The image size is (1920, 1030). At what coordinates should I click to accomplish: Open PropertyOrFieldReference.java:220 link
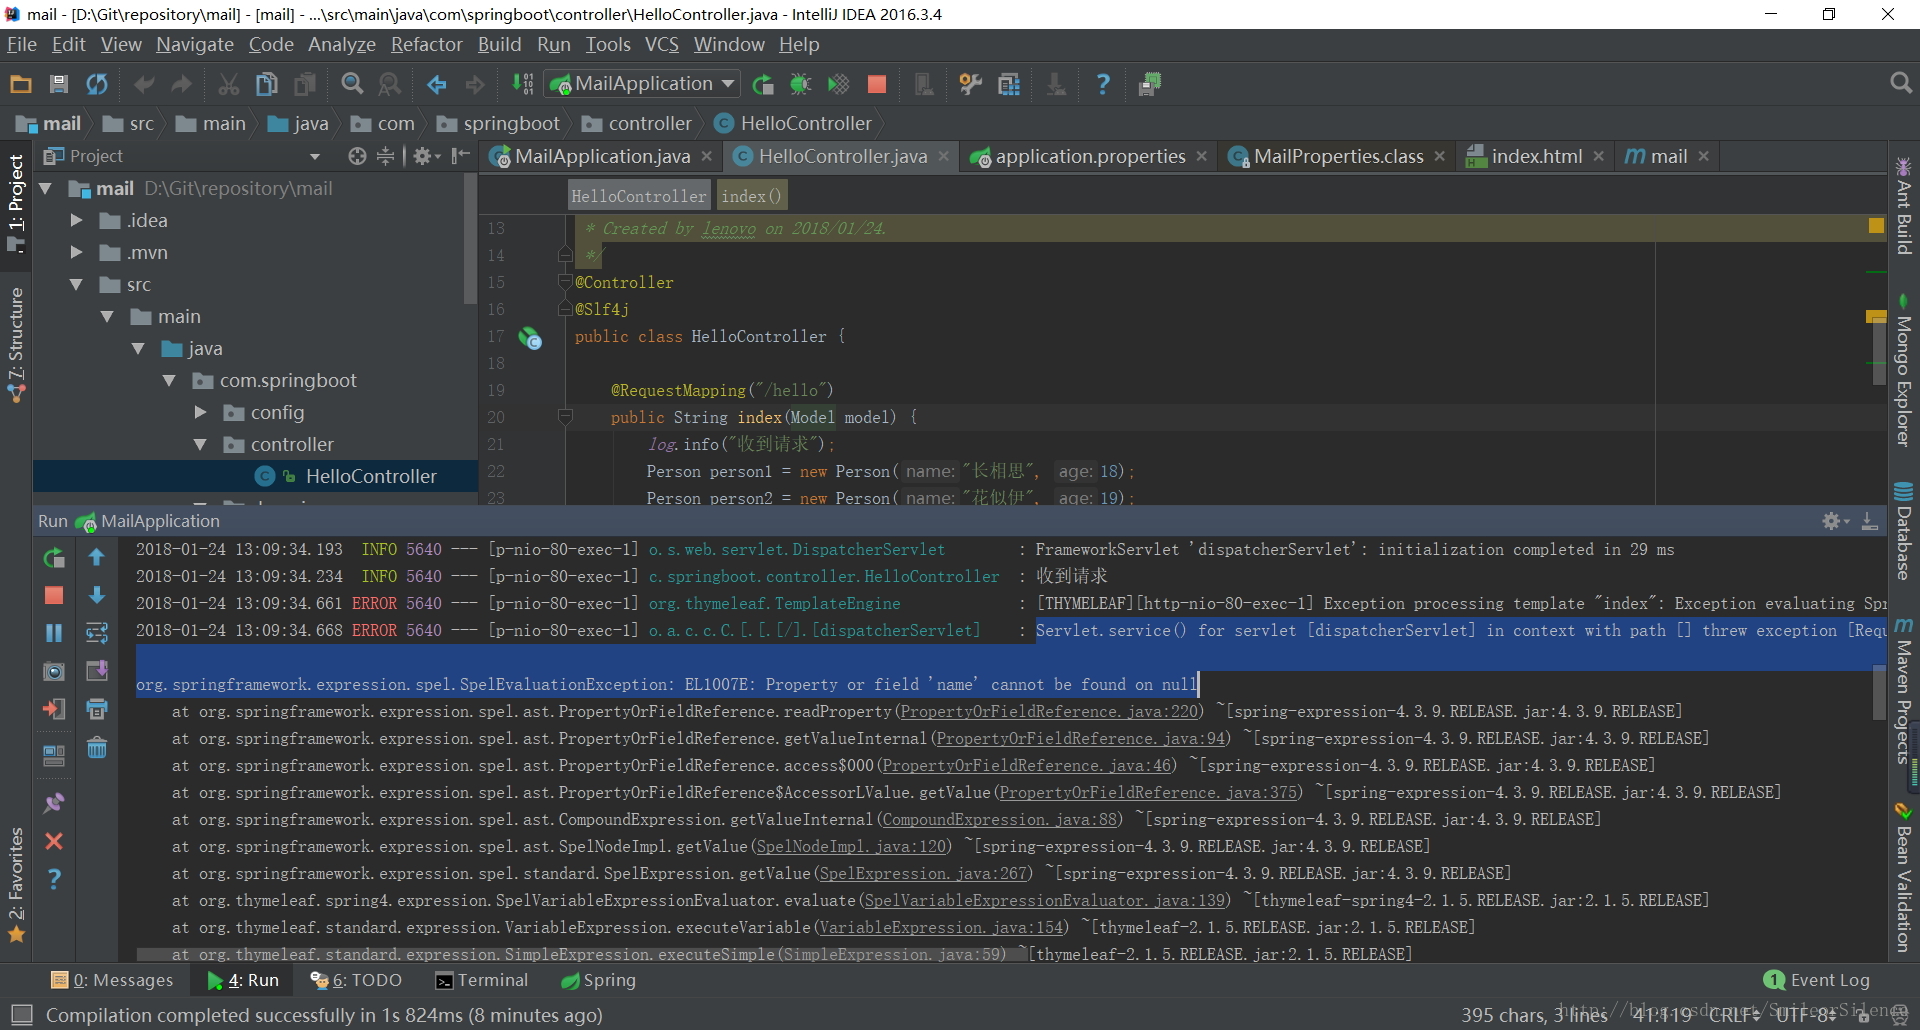click(1049, 711)
